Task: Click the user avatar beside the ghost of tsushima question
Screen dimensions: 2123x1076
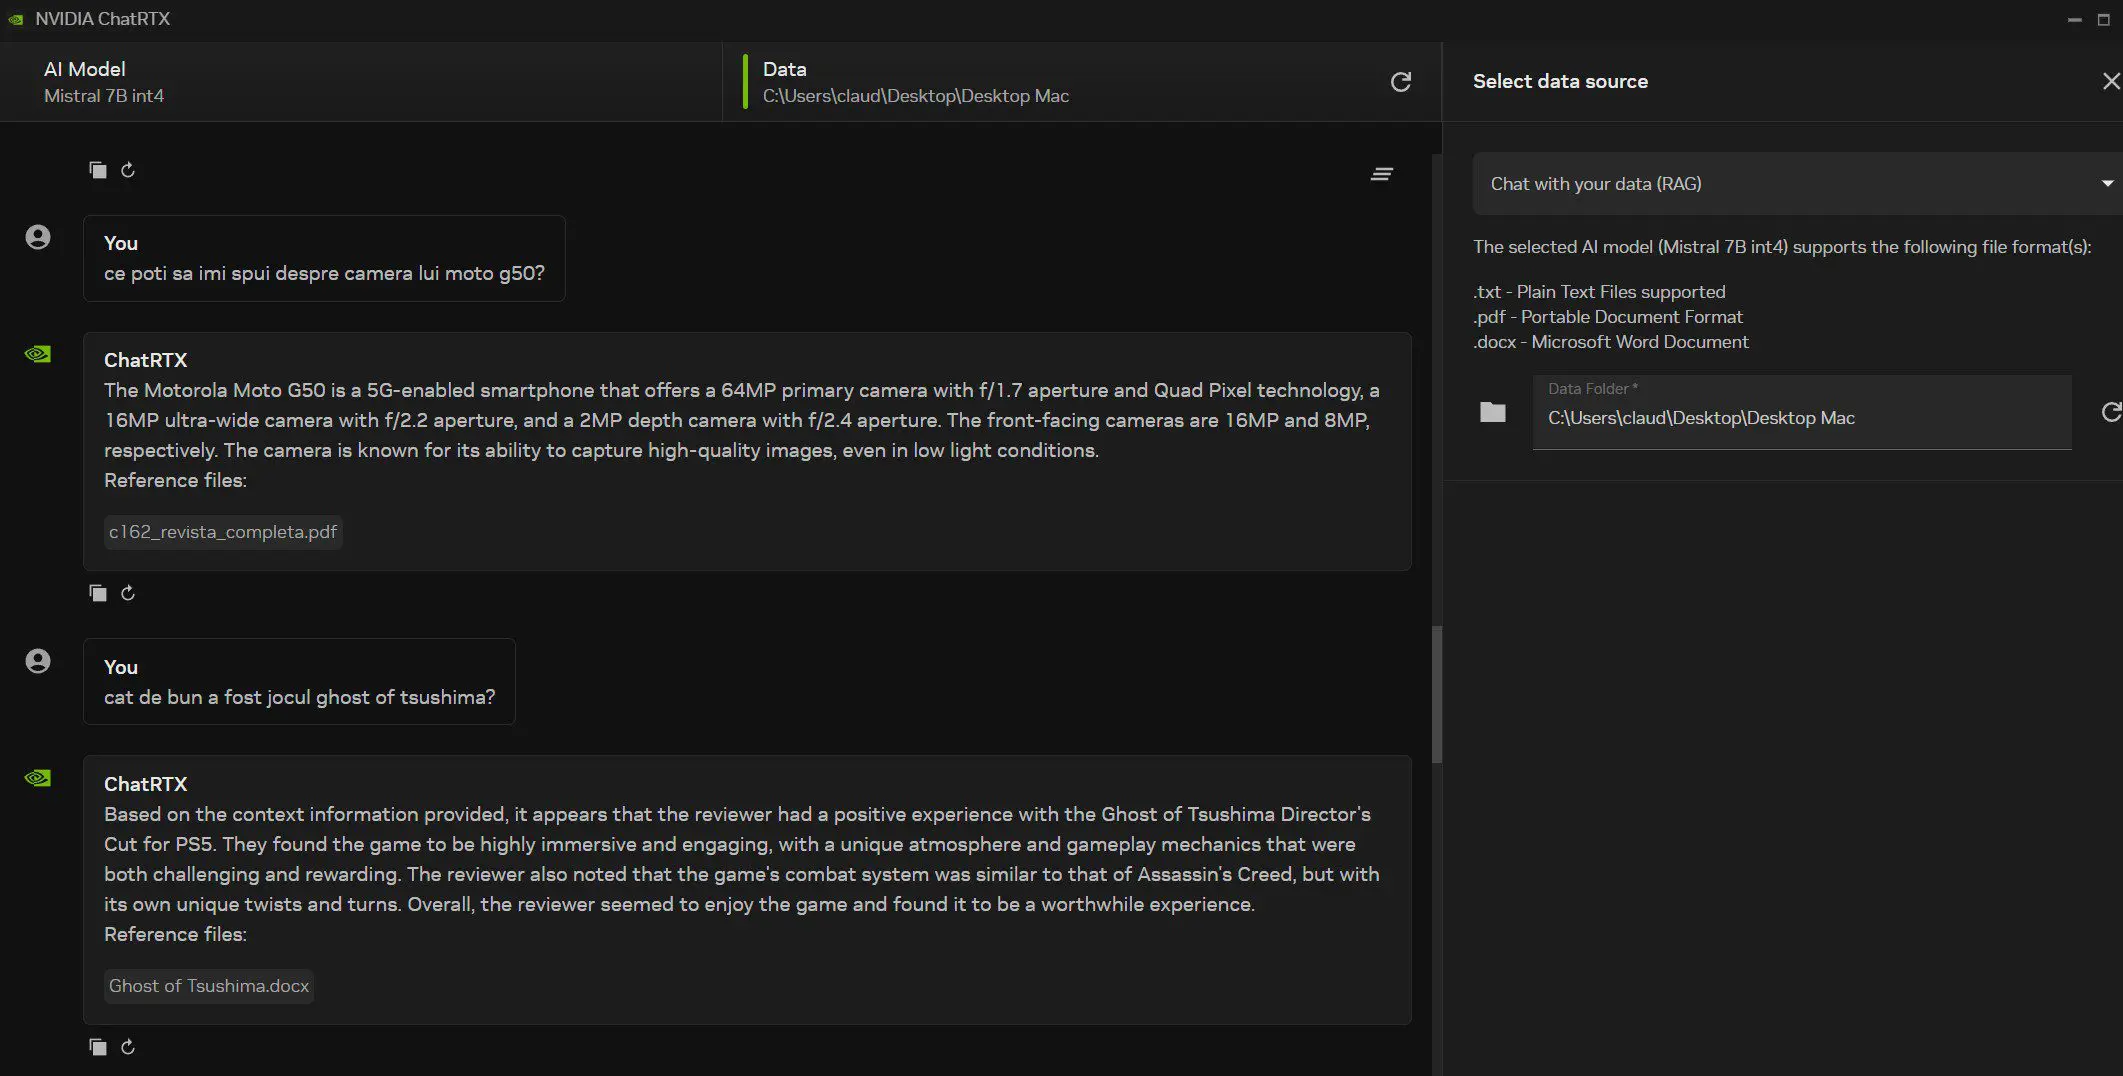Action: click(38, 661)
